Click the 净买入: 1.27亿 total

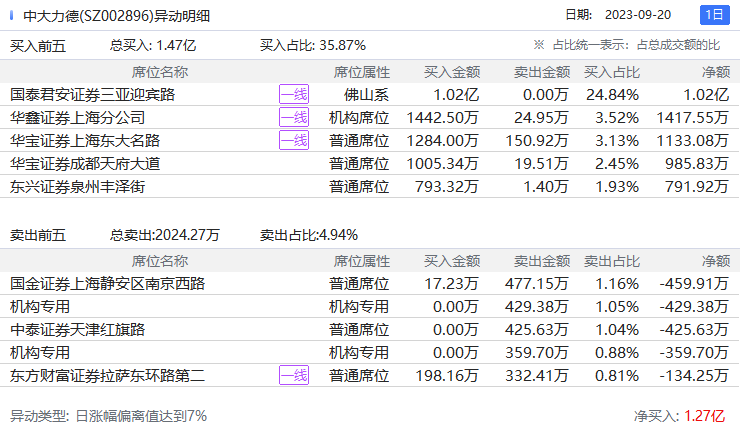(679, 416)
